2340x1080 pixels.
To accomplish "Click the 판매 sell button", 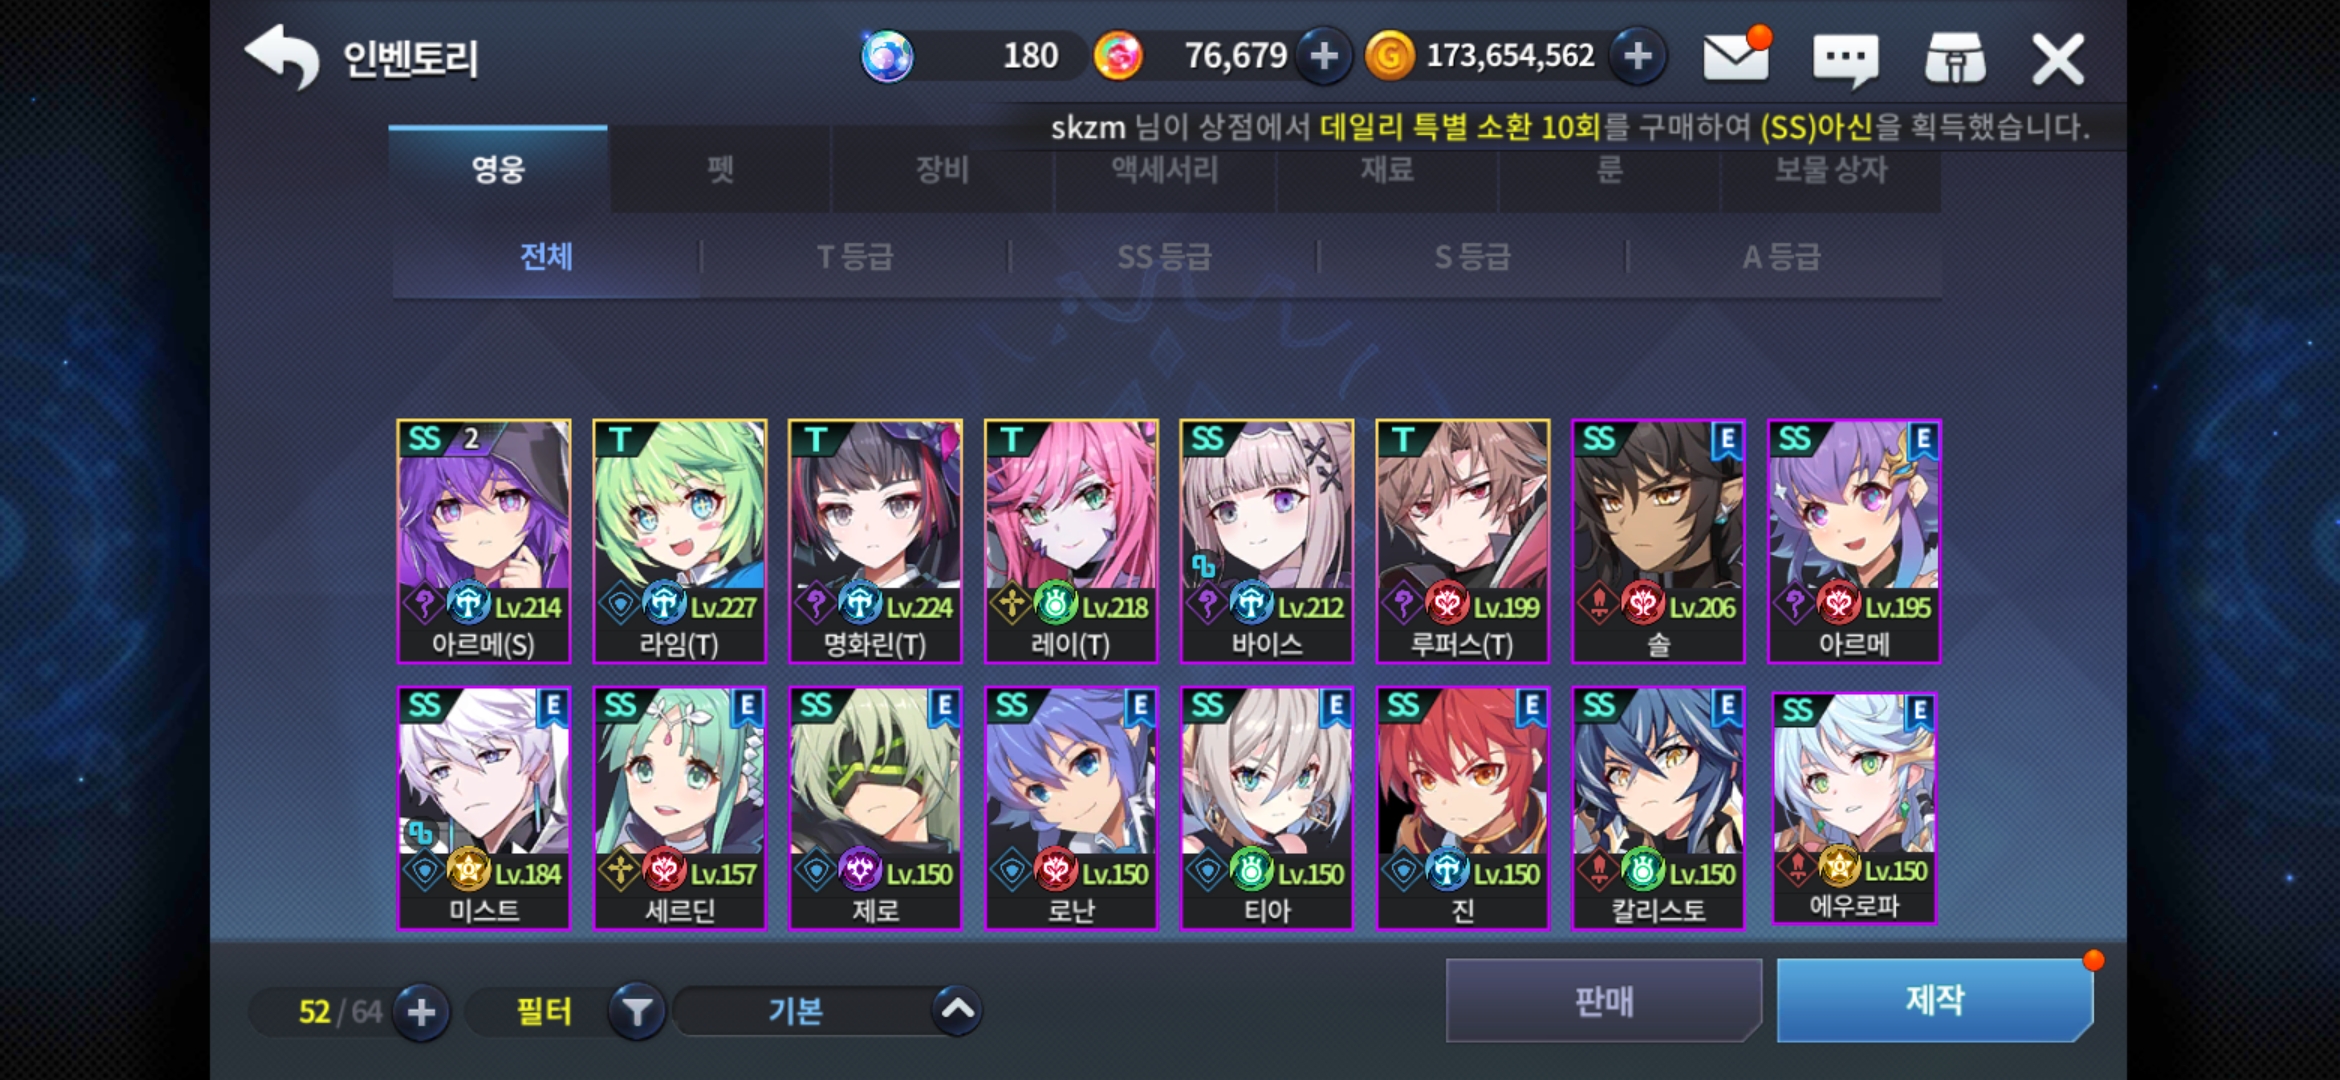I will pyautogui.click(x=1604, y=1000).
